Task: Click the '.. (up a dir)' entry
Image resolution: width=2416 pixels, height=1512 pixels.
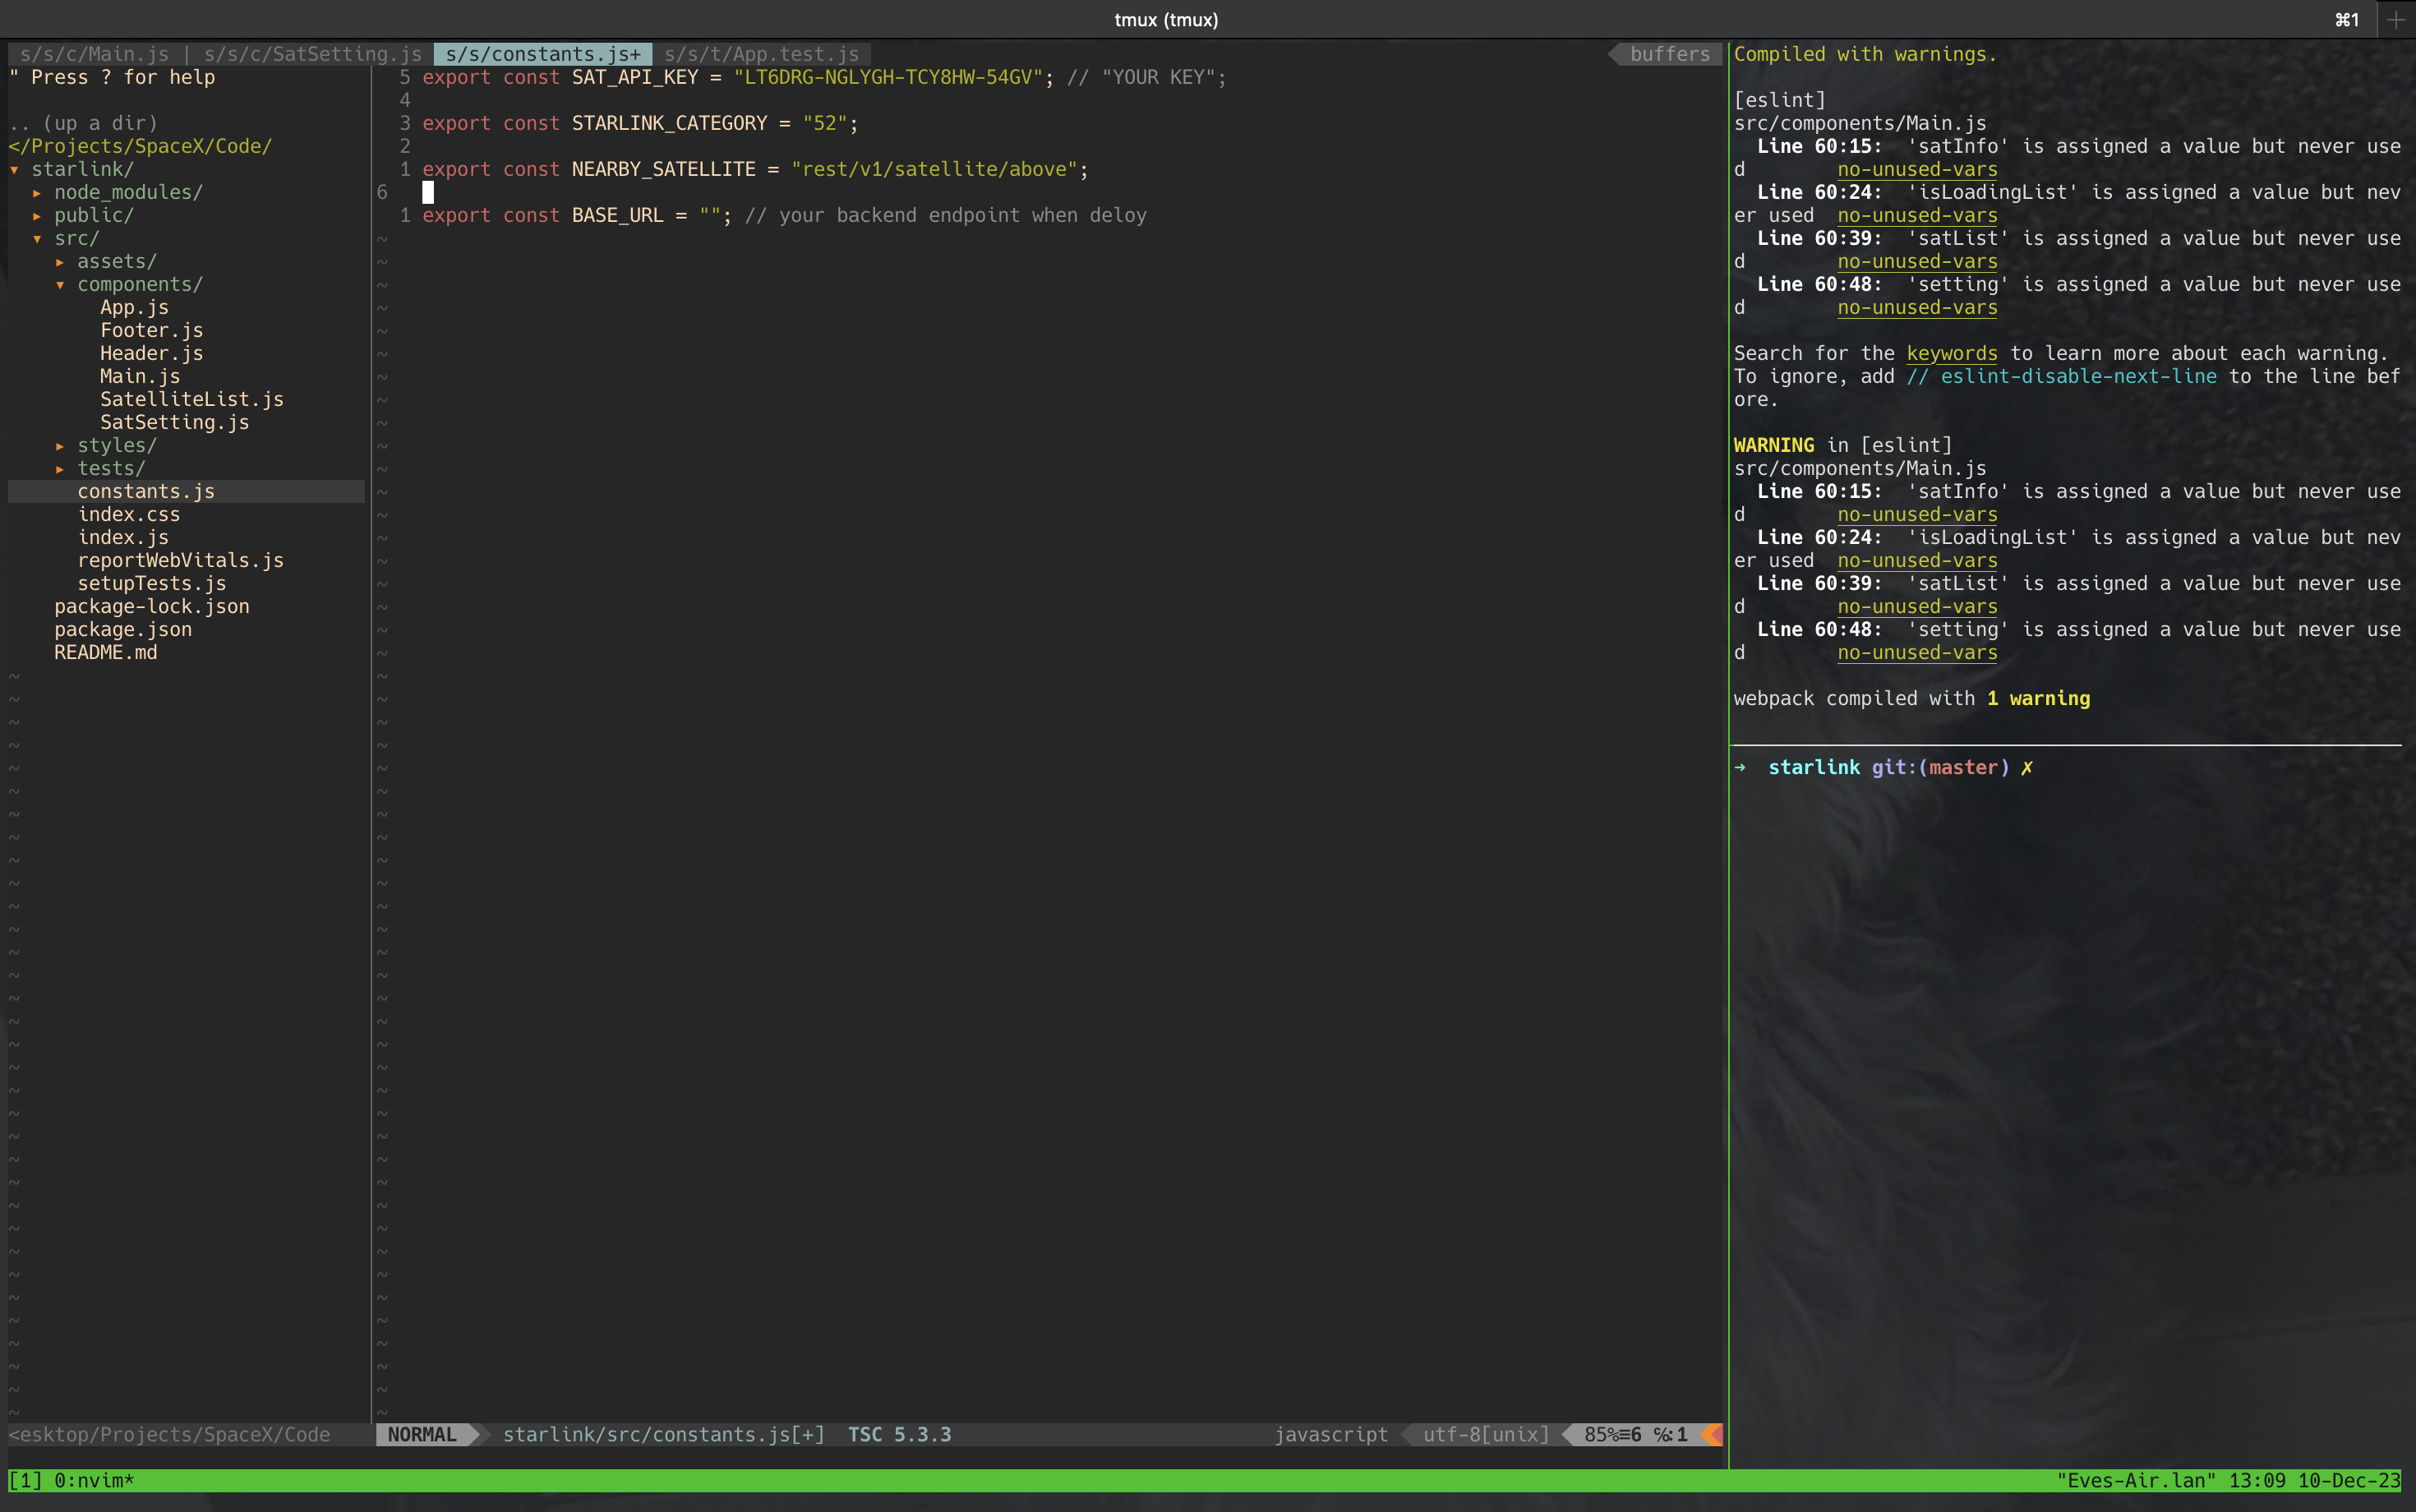Action: pyautogui.click(x=84, y=123)
